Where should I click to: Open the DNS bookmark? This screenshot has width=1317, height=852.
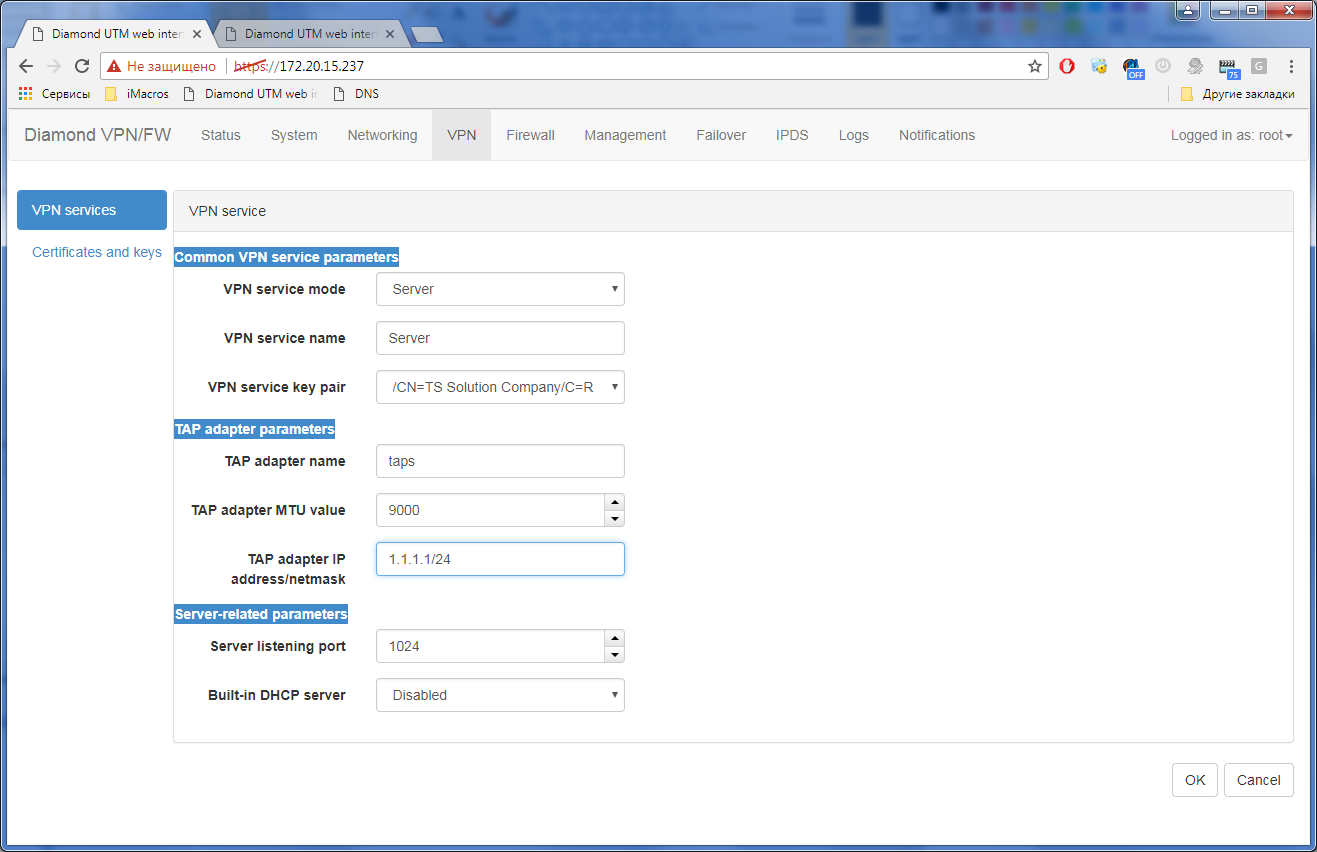[x=355, y=94]
